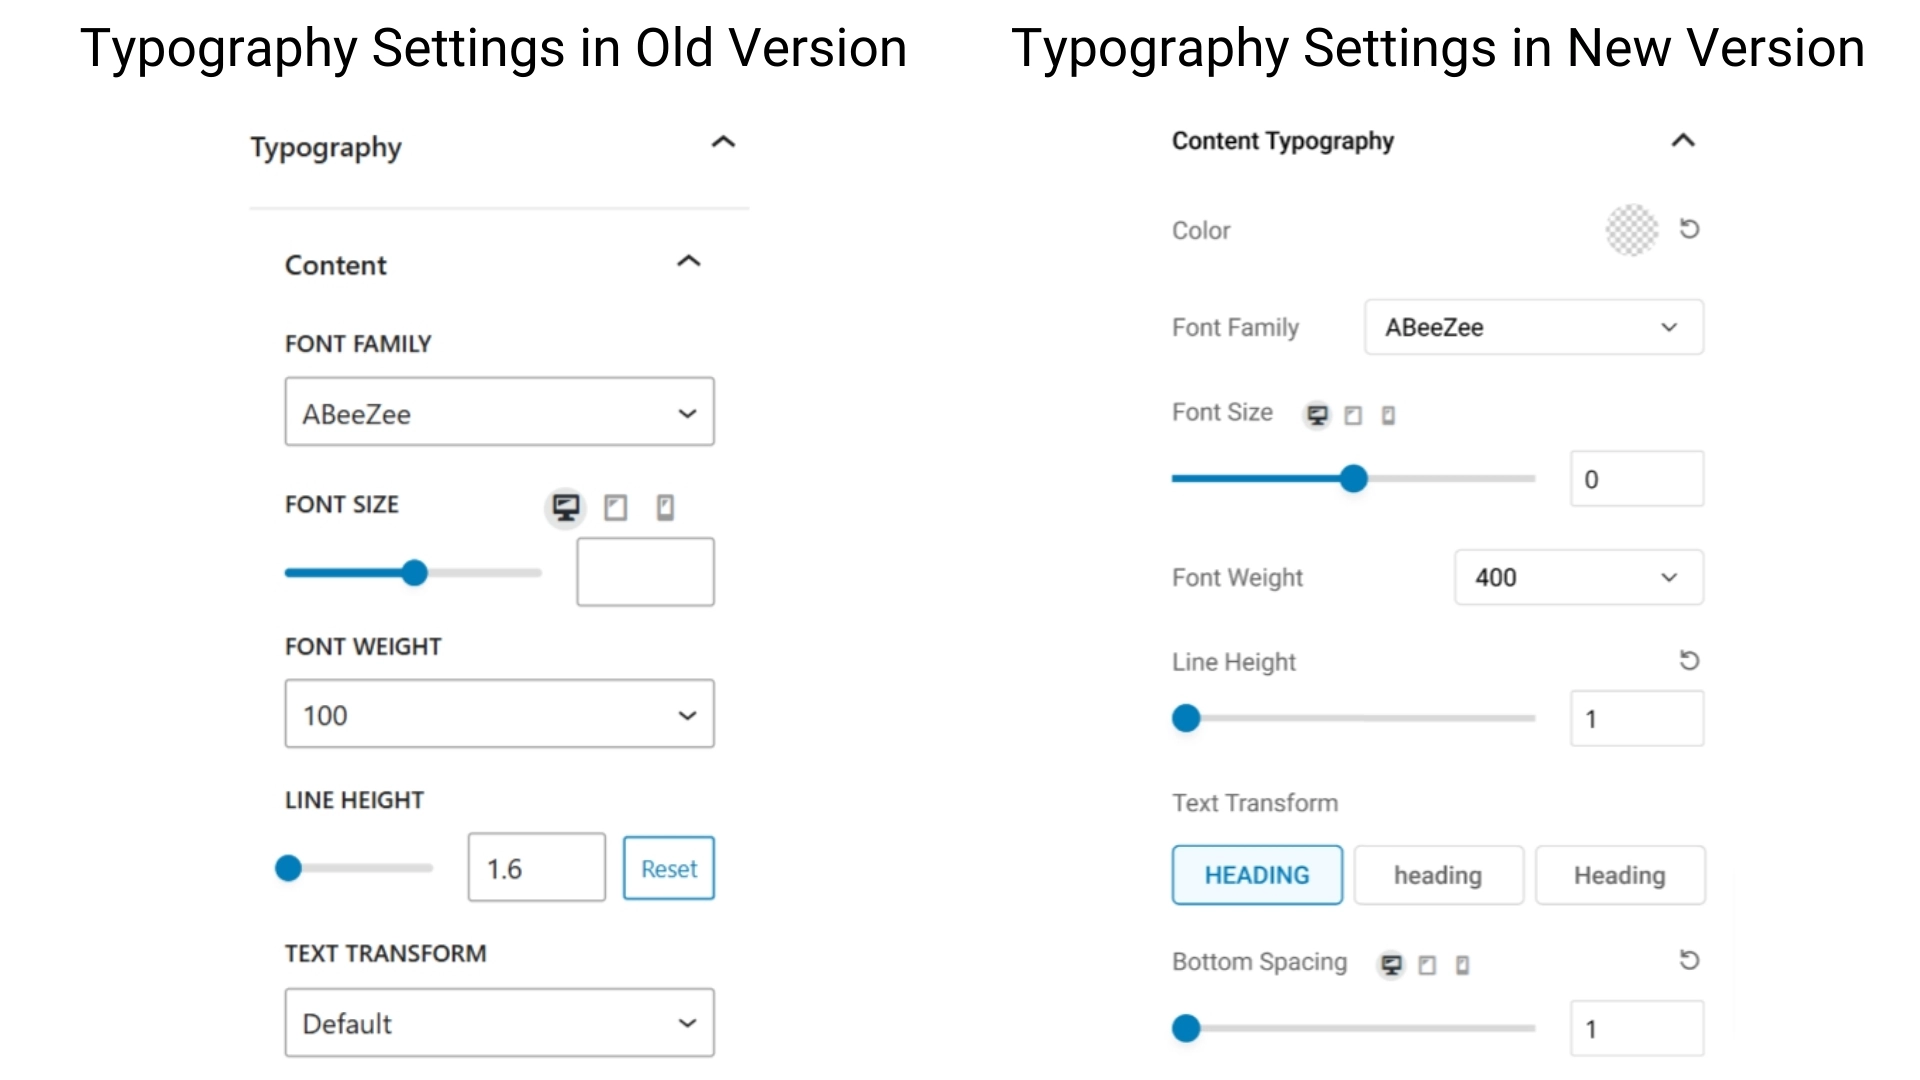Click the LINE HEIGHT field showing 1.6
Screen dimensions: 1920x1080
536,868
